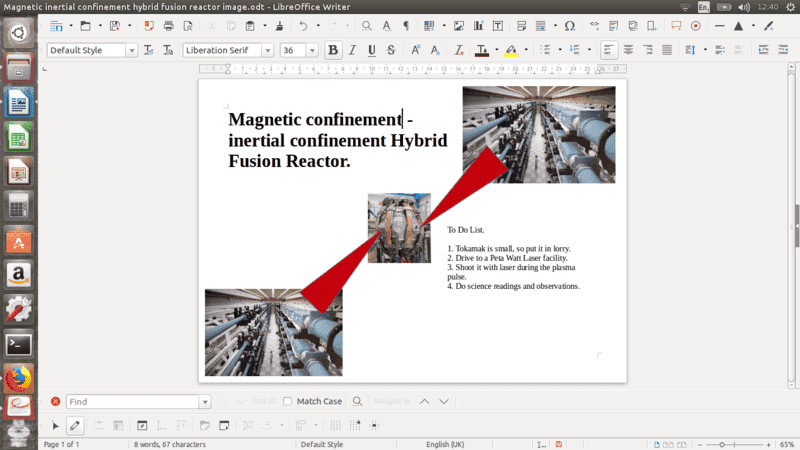The height and width of the screenshot is (450, 800).
Task: Click the undo arrow
Action: pyautogui.click(x=303, y=25)
